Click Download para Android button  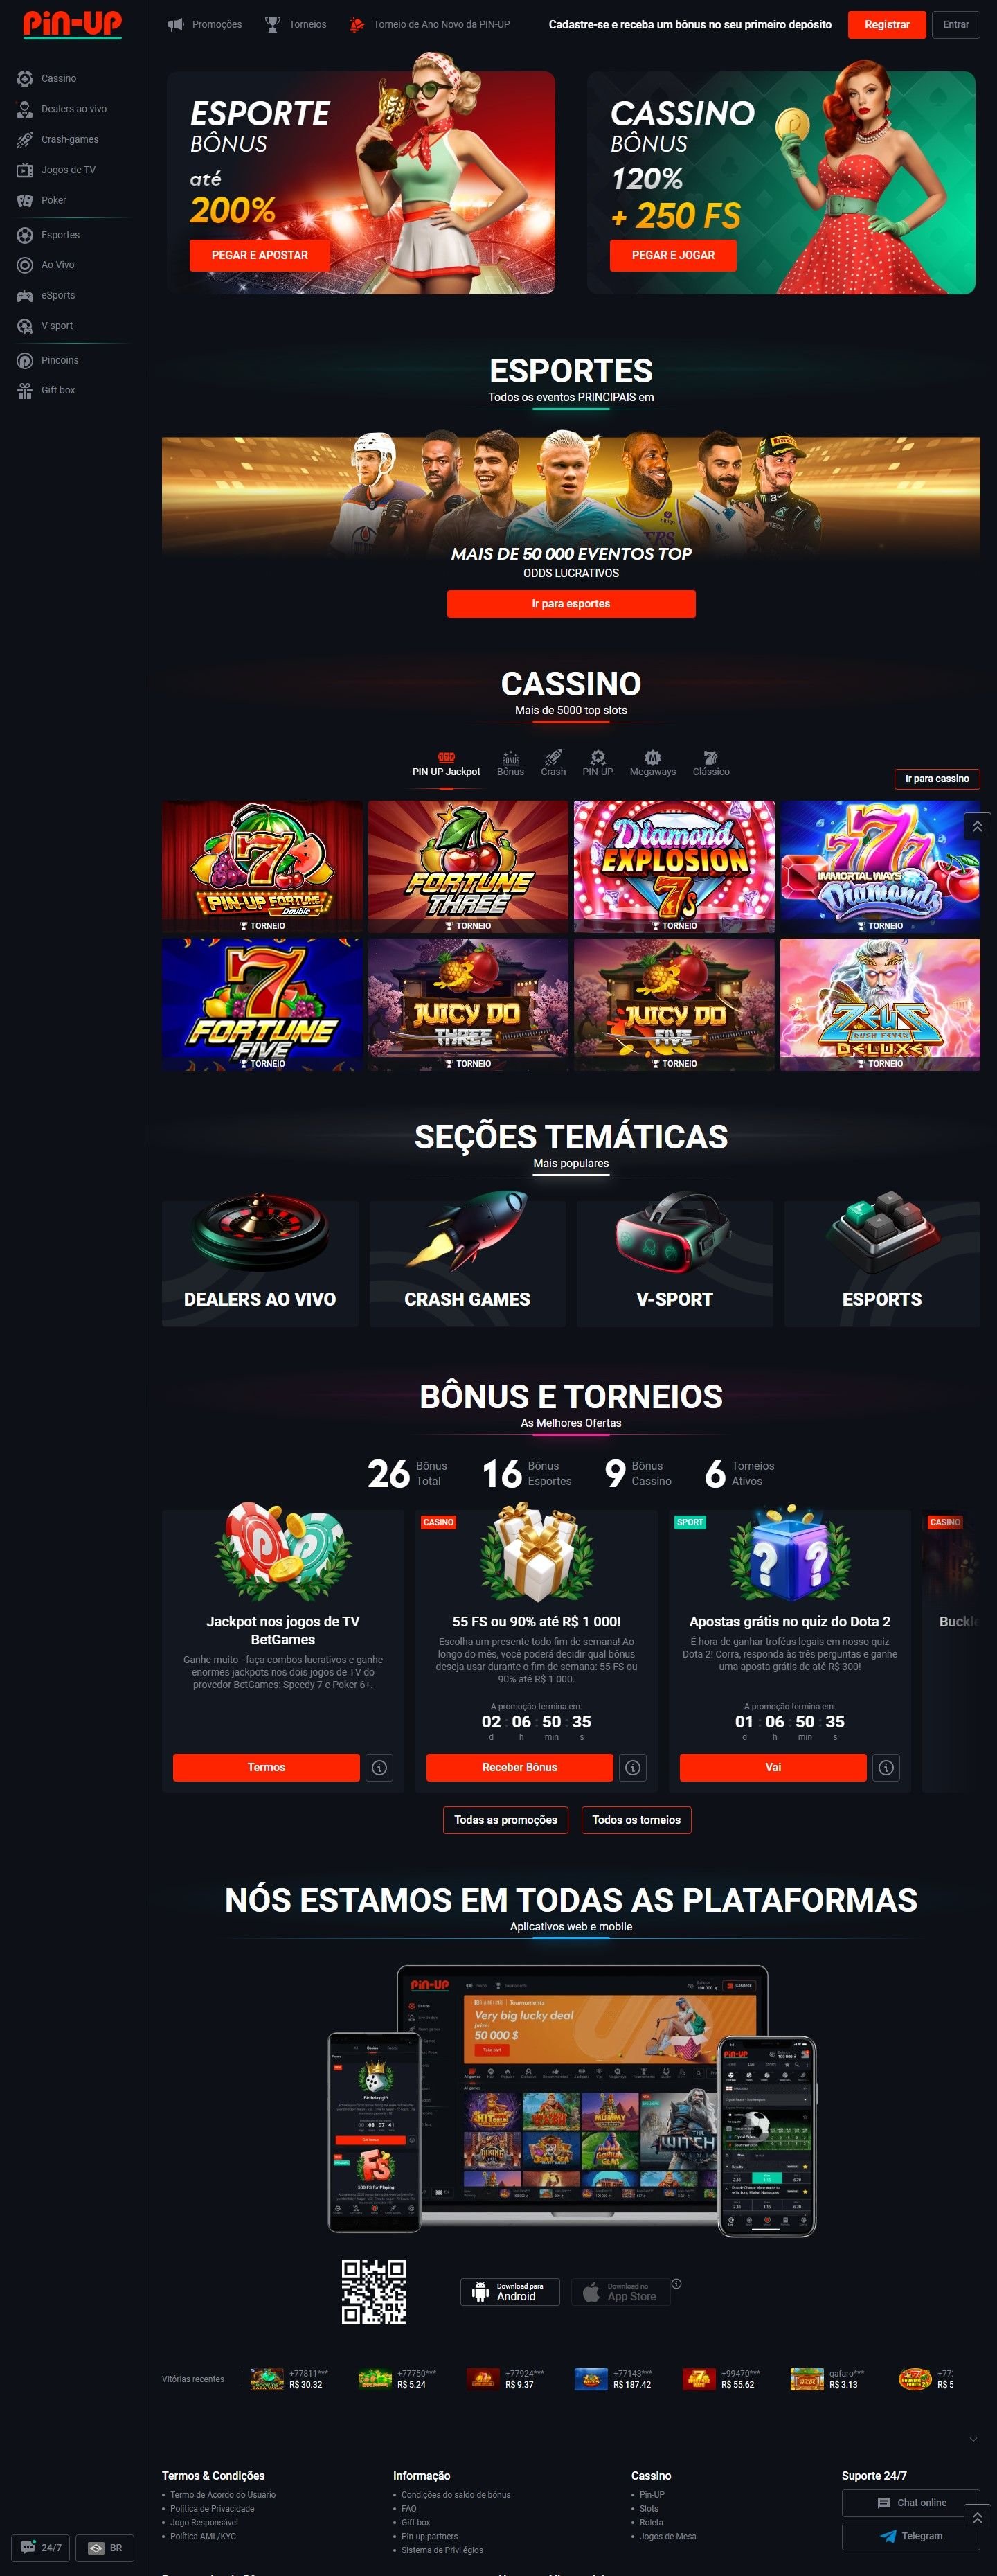pos(510,2291)
